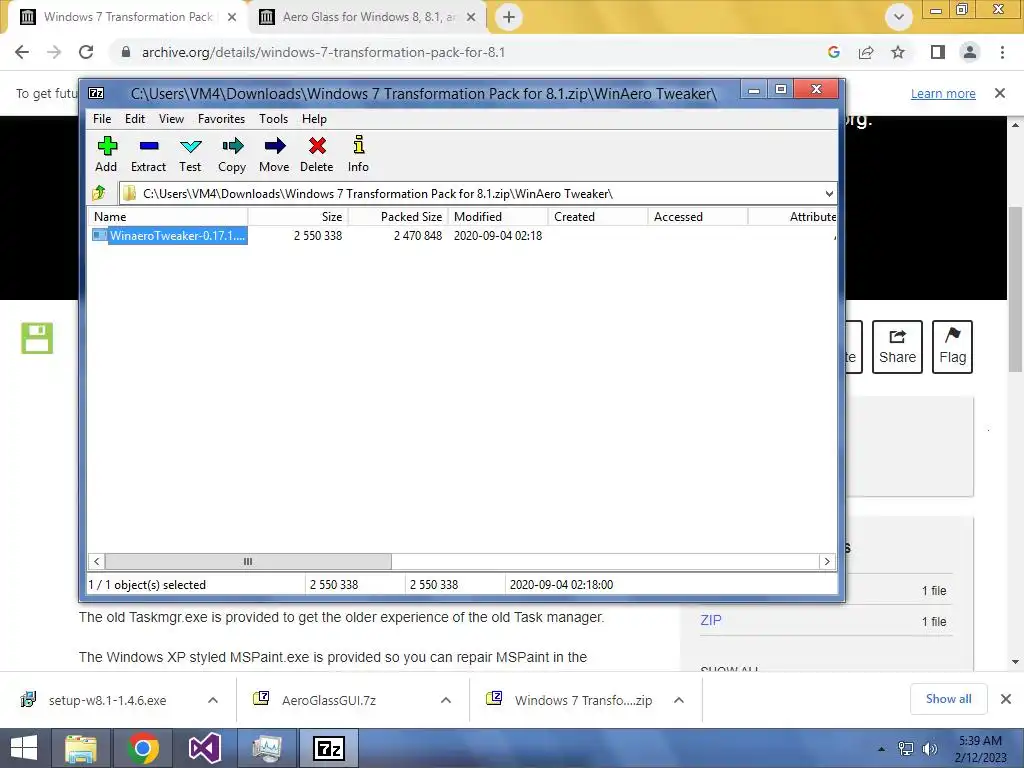Screen dimensions: 1024x768
Task: Click the green floppy disk software icon
Action: [37, 338]
